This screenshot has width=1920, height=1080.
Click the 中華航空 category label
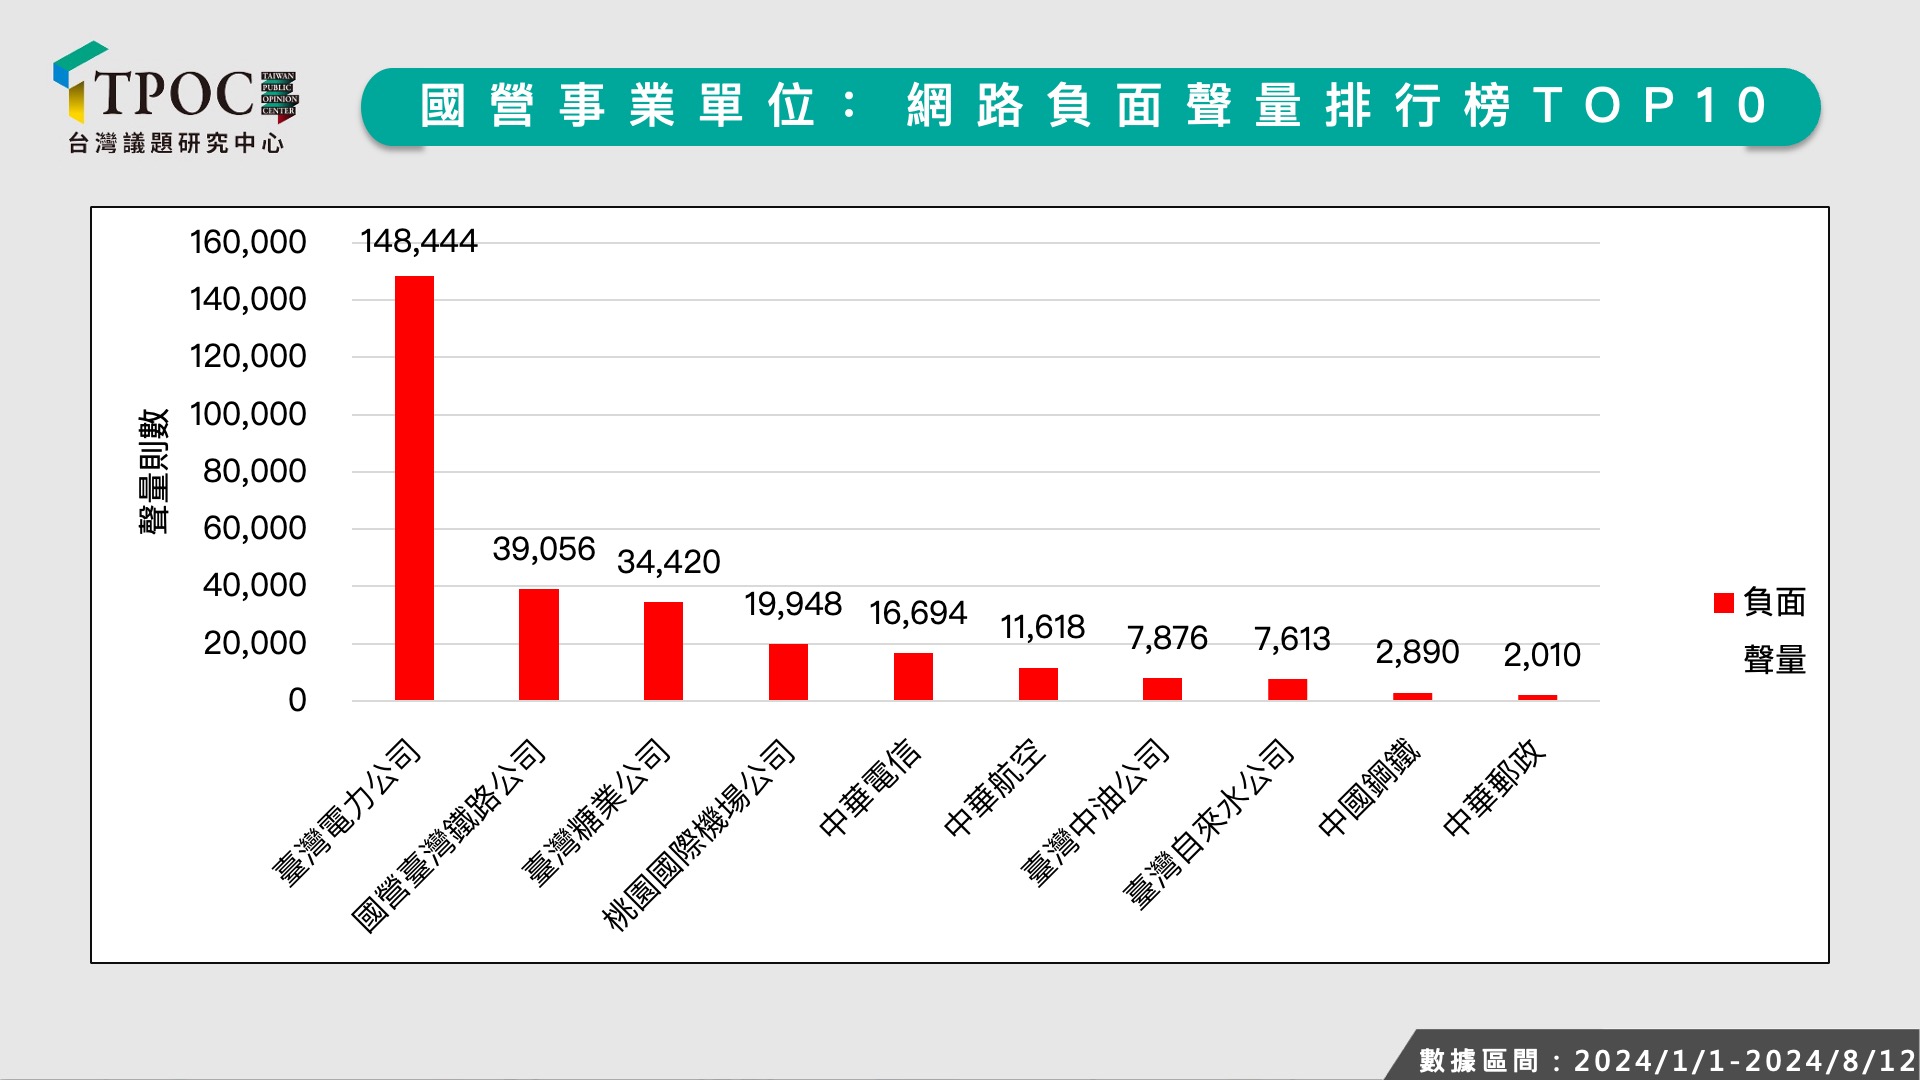coord(994,787)
